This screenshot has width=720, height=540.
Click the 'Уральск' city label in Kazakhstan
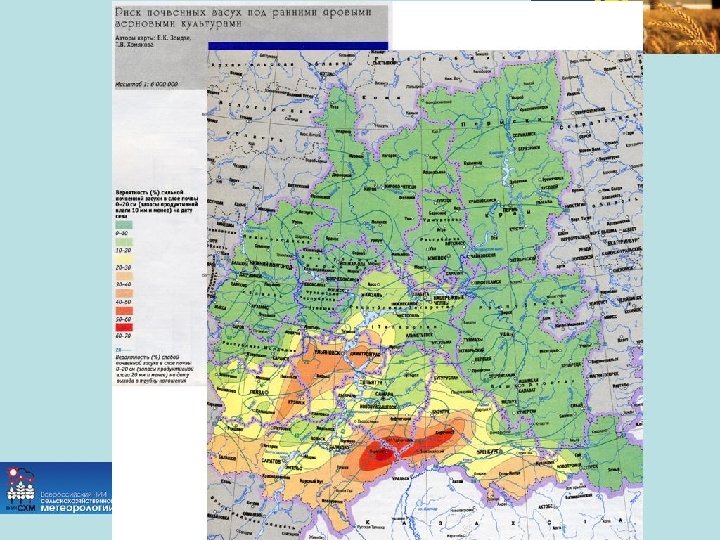400,478
